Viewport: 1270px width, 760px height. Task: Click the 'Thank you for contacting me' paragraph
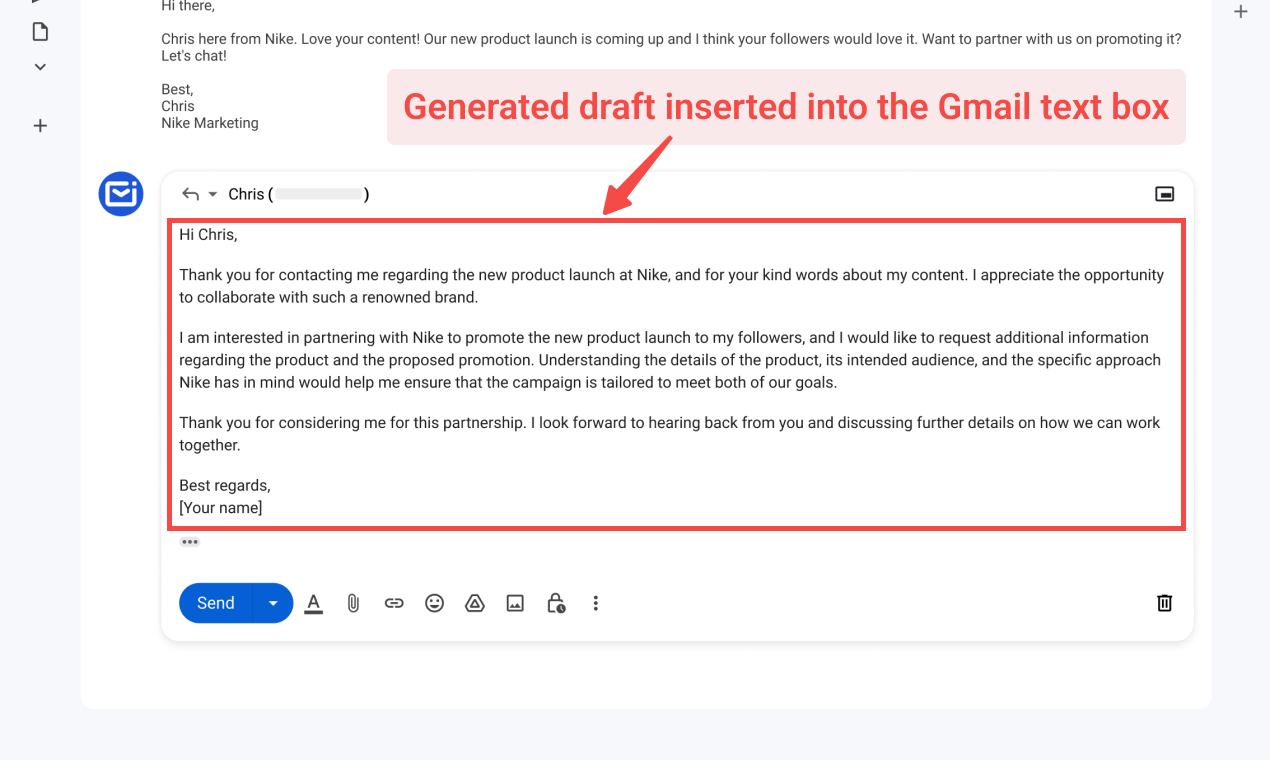tap(672, 286)
